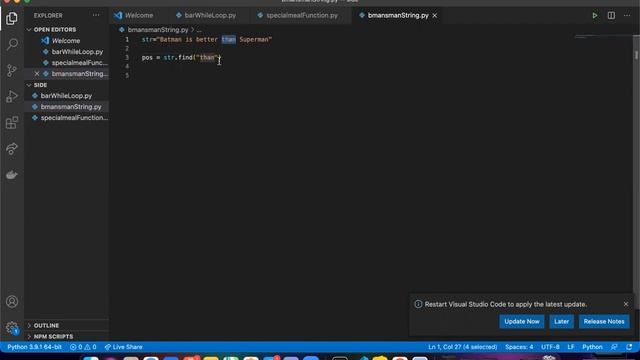Split the editor to the right

(611, 16)
